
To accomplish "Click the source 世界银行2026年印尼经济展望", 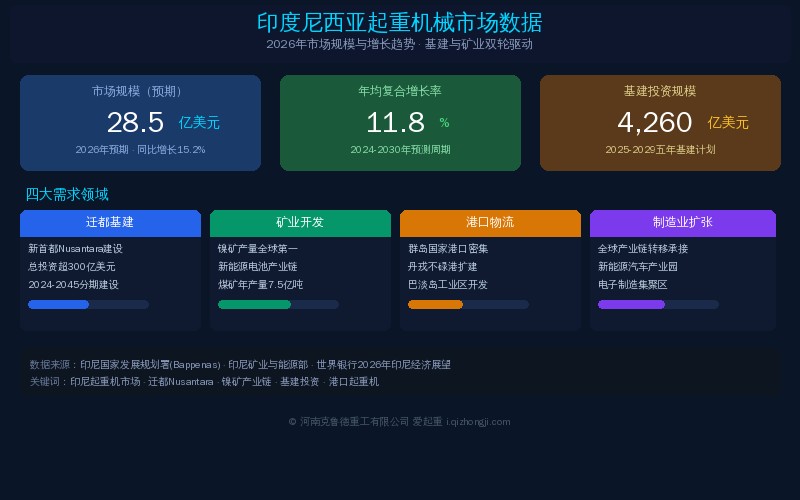I will 384,365.
